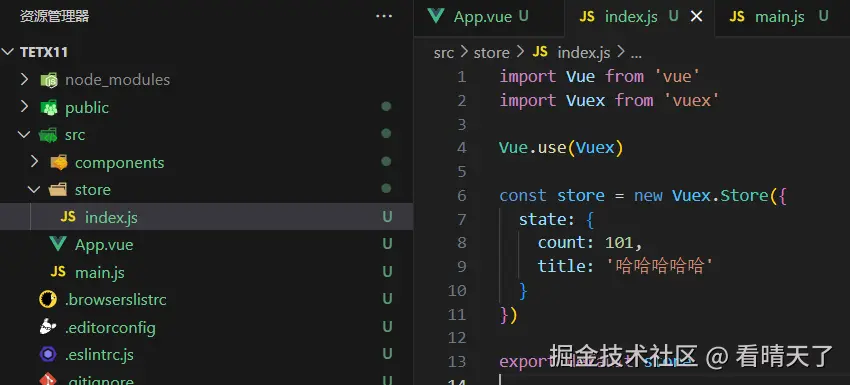Open .editorconfig in the file tree
Screen dimensions: 850x385
pos(207,327)
